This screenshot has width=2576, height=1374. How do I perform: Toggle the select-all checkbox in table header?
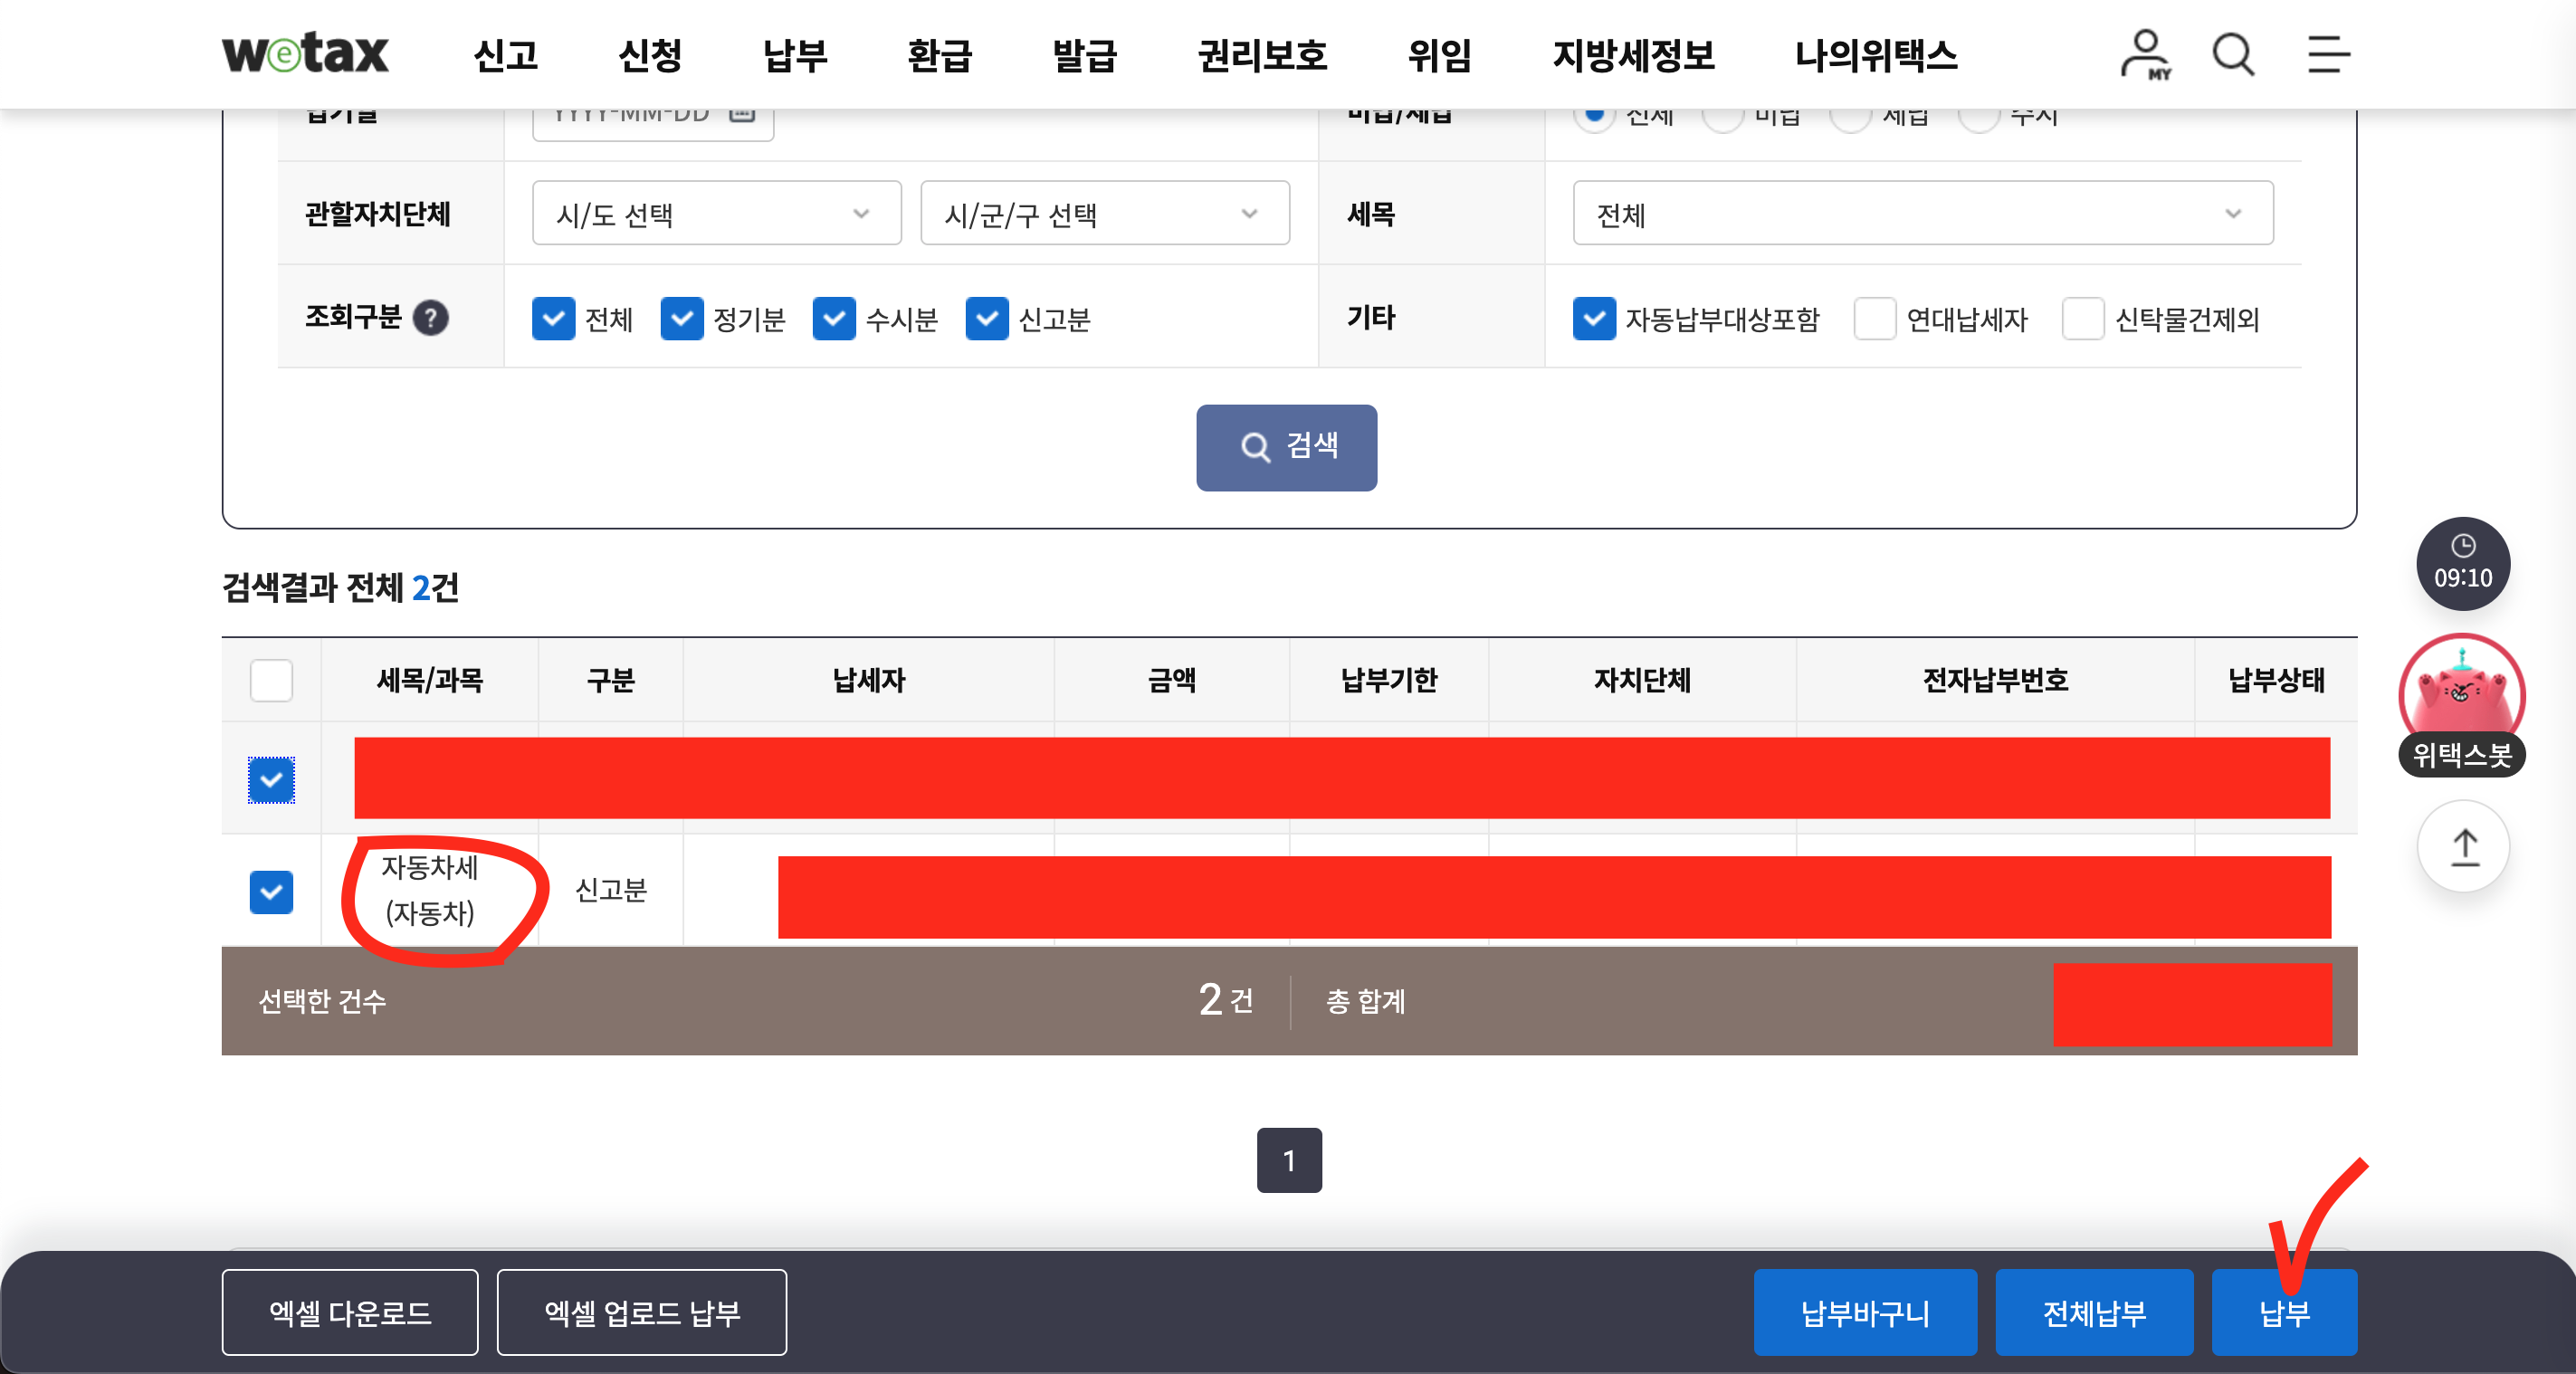pyautogui.click(x=271, y=680)
